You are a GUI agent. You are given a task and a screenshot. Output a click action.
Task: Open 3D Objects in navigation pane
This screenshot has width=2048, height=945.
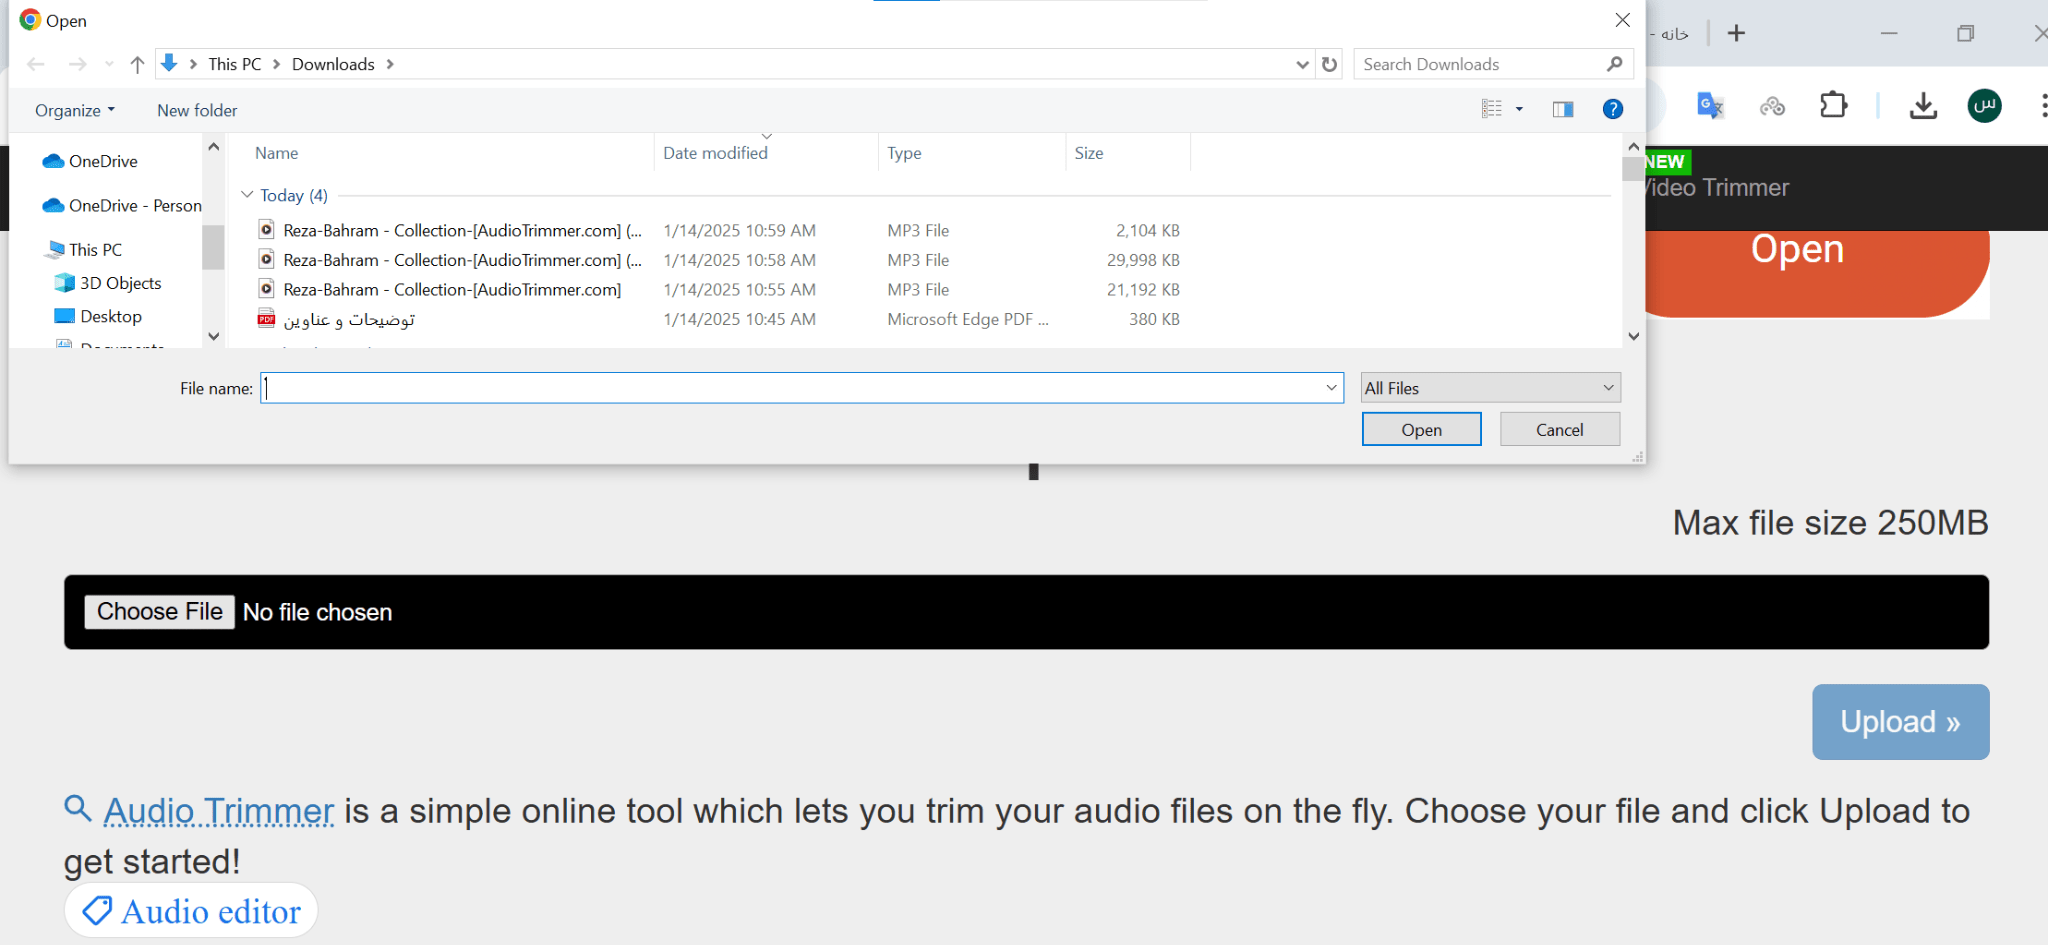108,283
